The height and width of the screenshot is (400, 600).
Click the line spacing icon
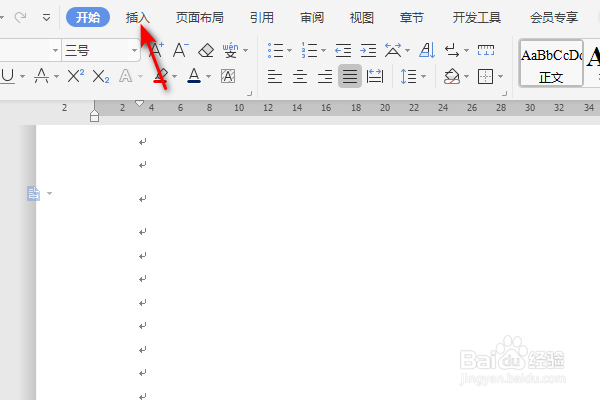(x=408, y=76)
